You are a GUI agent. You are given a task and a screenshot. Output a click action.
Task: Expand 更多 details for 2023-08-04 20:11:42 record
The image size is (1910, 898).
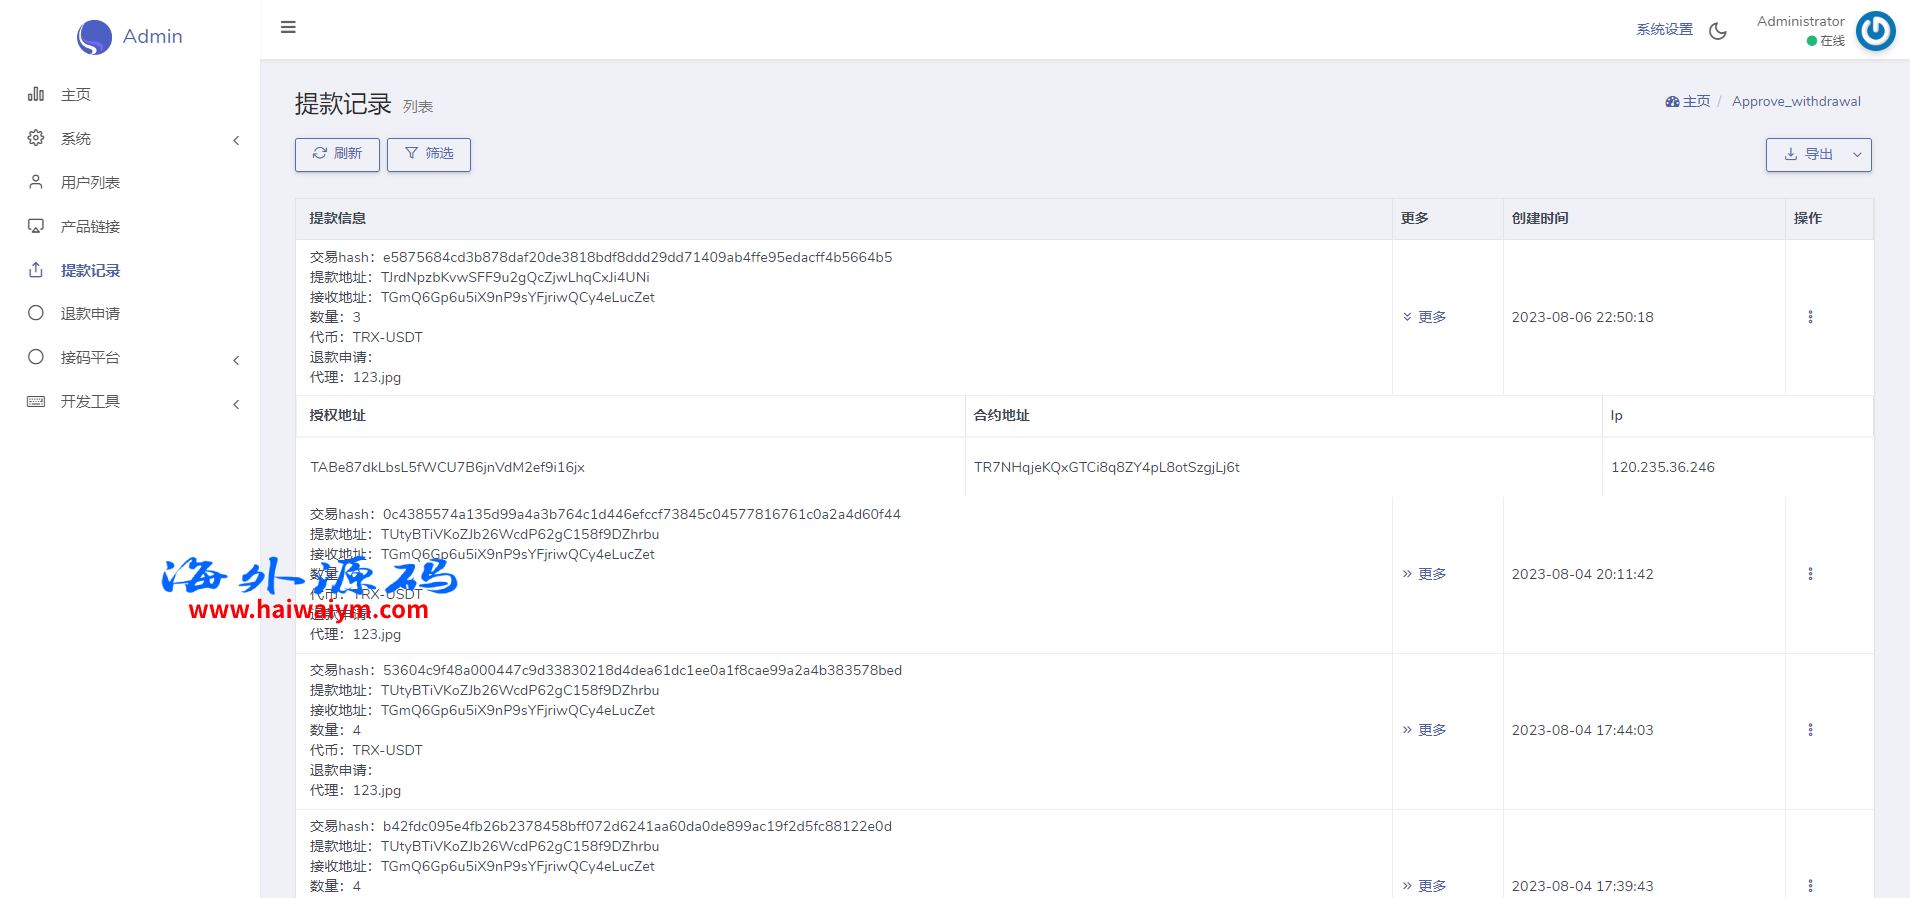tap(1424, 574)
